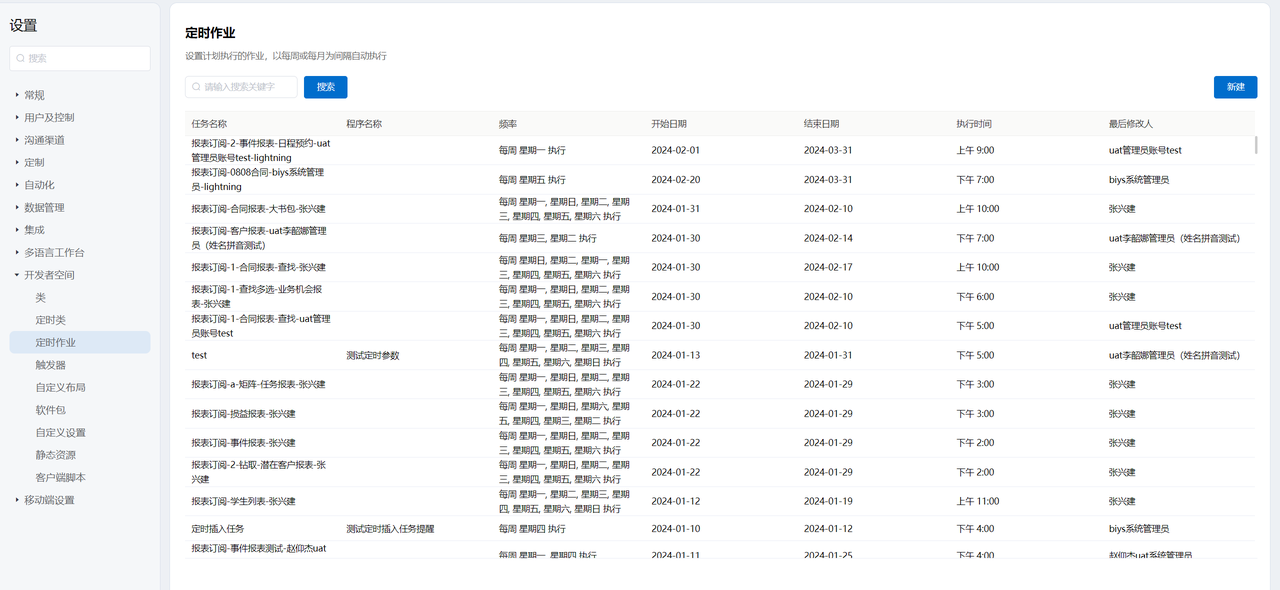1280x590 pixels.
Task: Open 自定义布局 under developer space
Action: pos(60,387)
